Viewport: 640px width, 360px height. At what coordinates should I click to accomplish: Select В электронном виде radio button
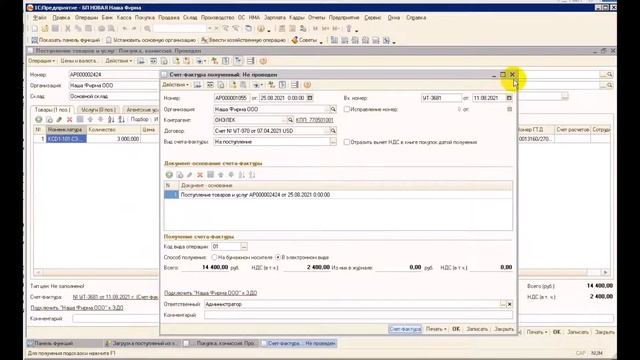(x=278, y=258)
